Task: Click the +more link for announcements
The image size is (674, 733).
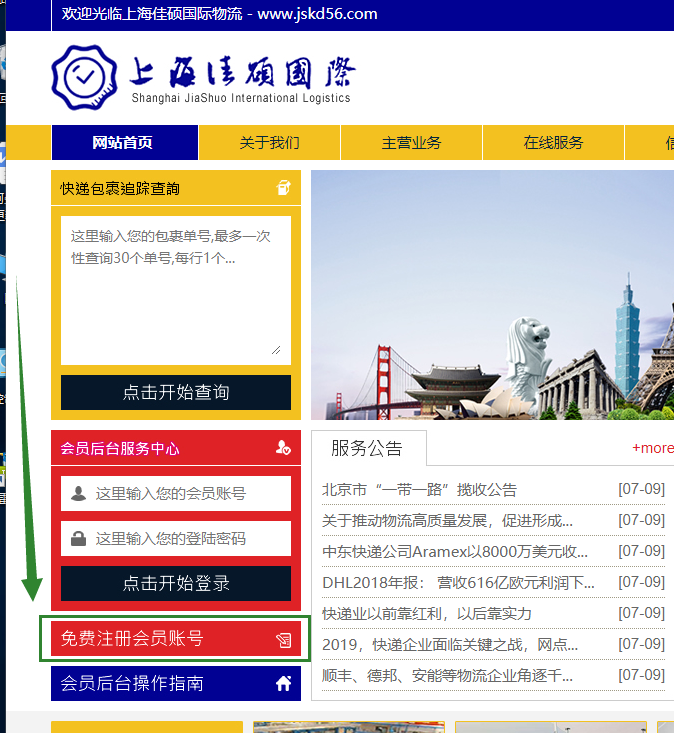Action: tap(652, 448)
